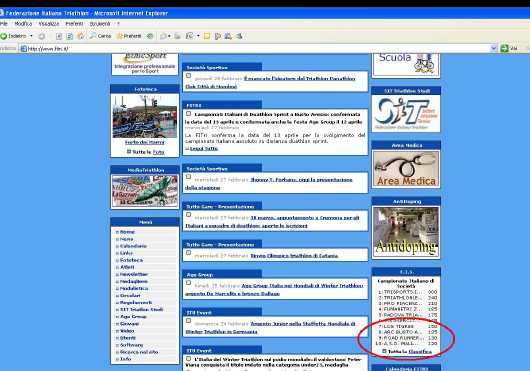Expand the Indietro history dropdown arrow
Screen dimensions: 530x371
pyautogui.click(x=31, y=36)
